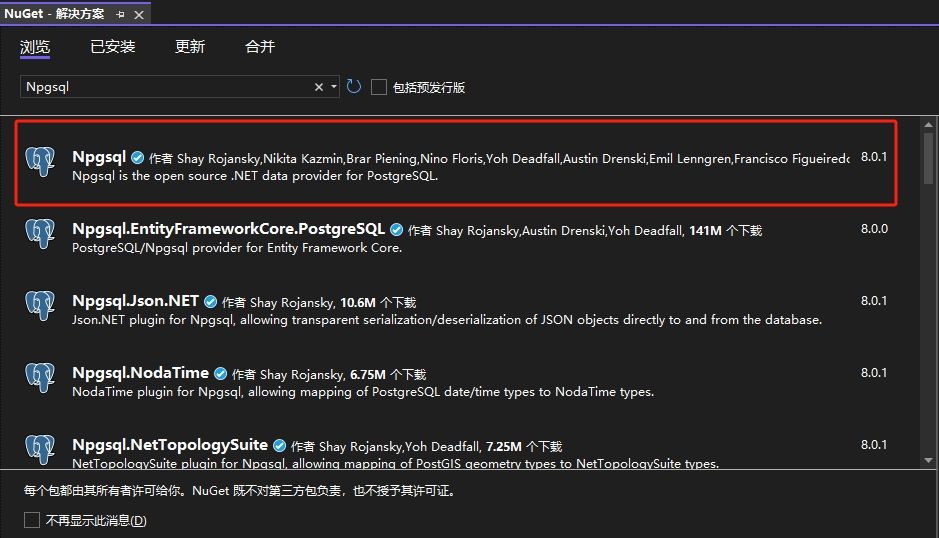The height and width of the screenshot is (538, 939).
Task: Click description 'Npgsql is the open source .NET data provider'
Action: (255, 176)
